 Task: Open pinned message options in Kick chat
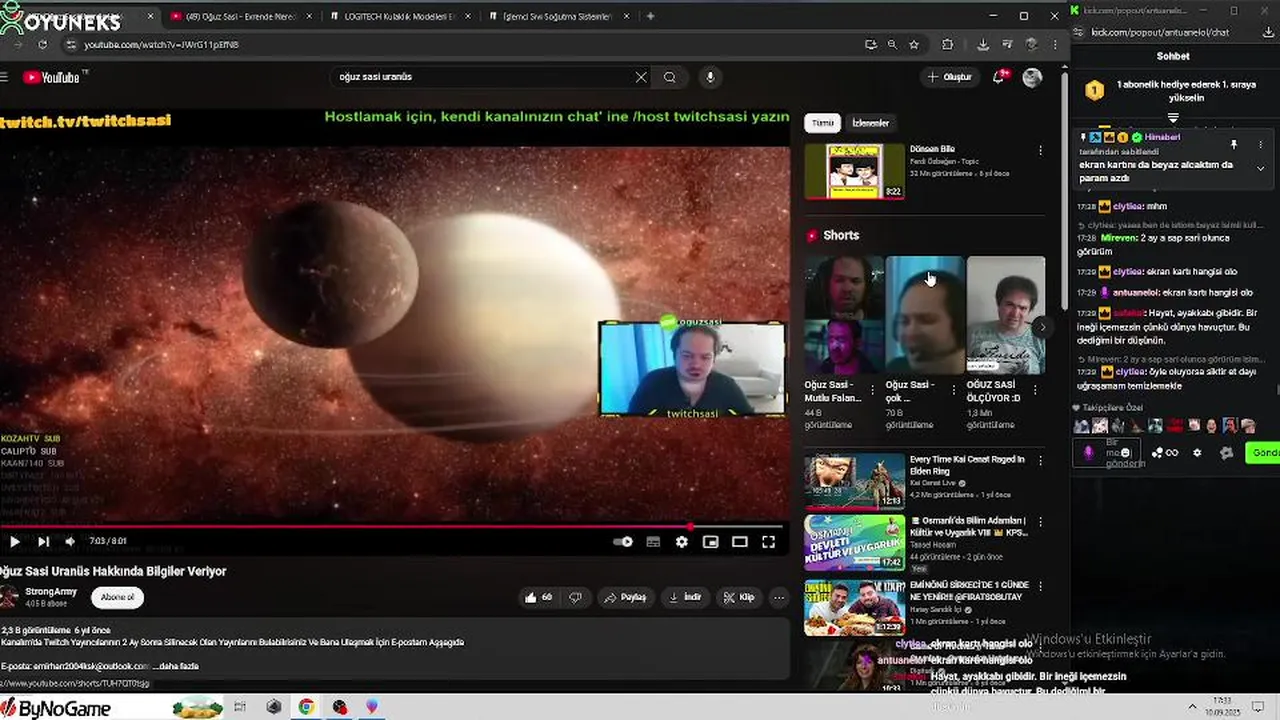(x=1260, y=144)
